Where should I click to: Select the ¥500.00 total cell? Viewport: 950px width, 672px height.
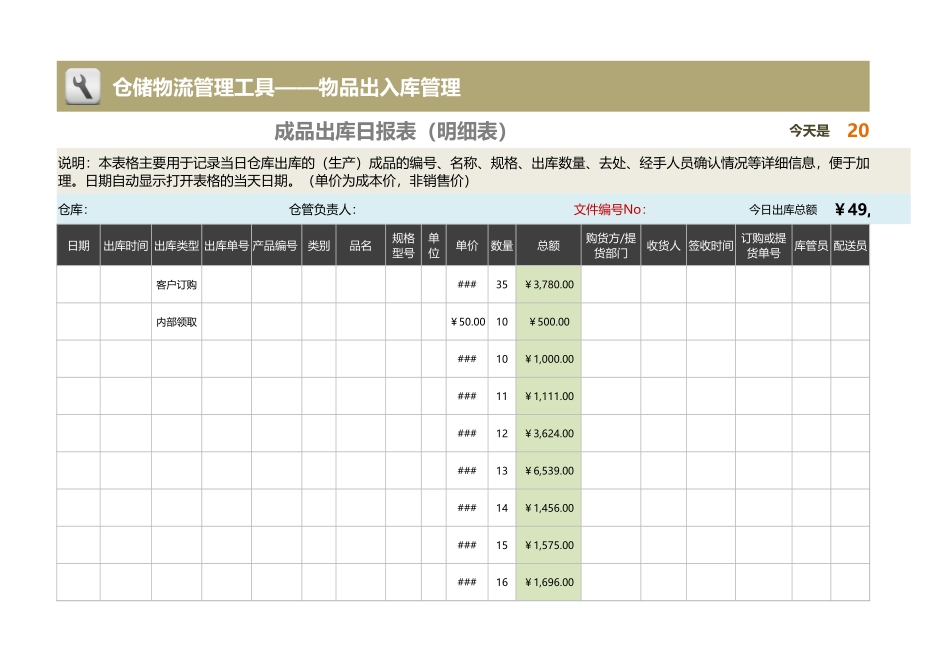547,321
